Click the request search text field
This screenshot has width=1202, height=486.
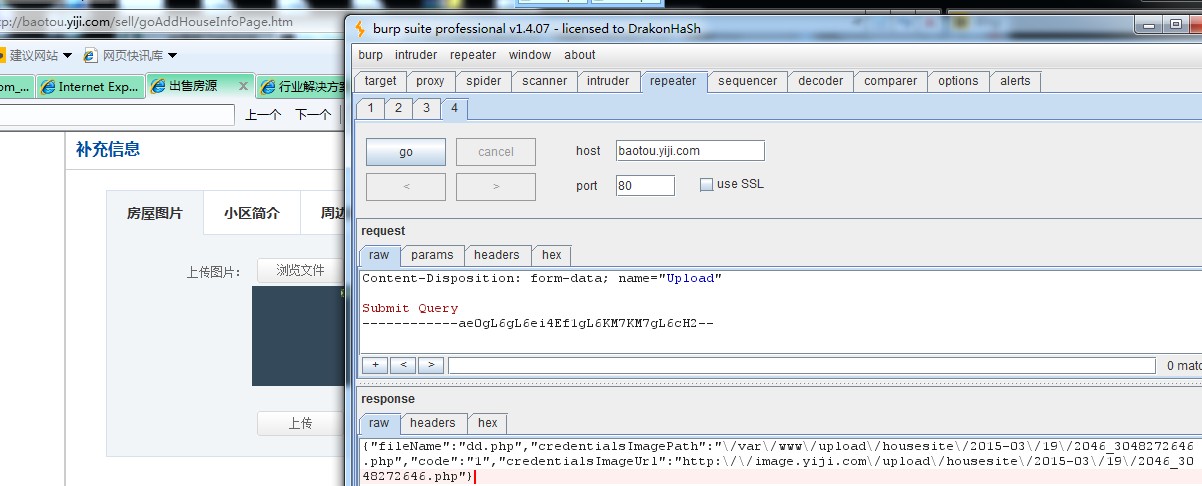click(801, 365)
